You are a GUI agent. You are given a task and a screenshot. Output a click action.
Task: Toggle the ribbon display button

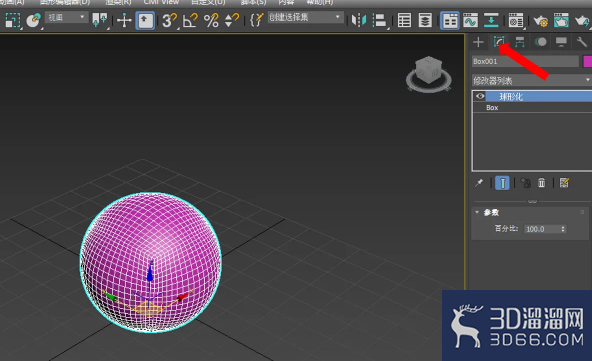tap(450, 20)
